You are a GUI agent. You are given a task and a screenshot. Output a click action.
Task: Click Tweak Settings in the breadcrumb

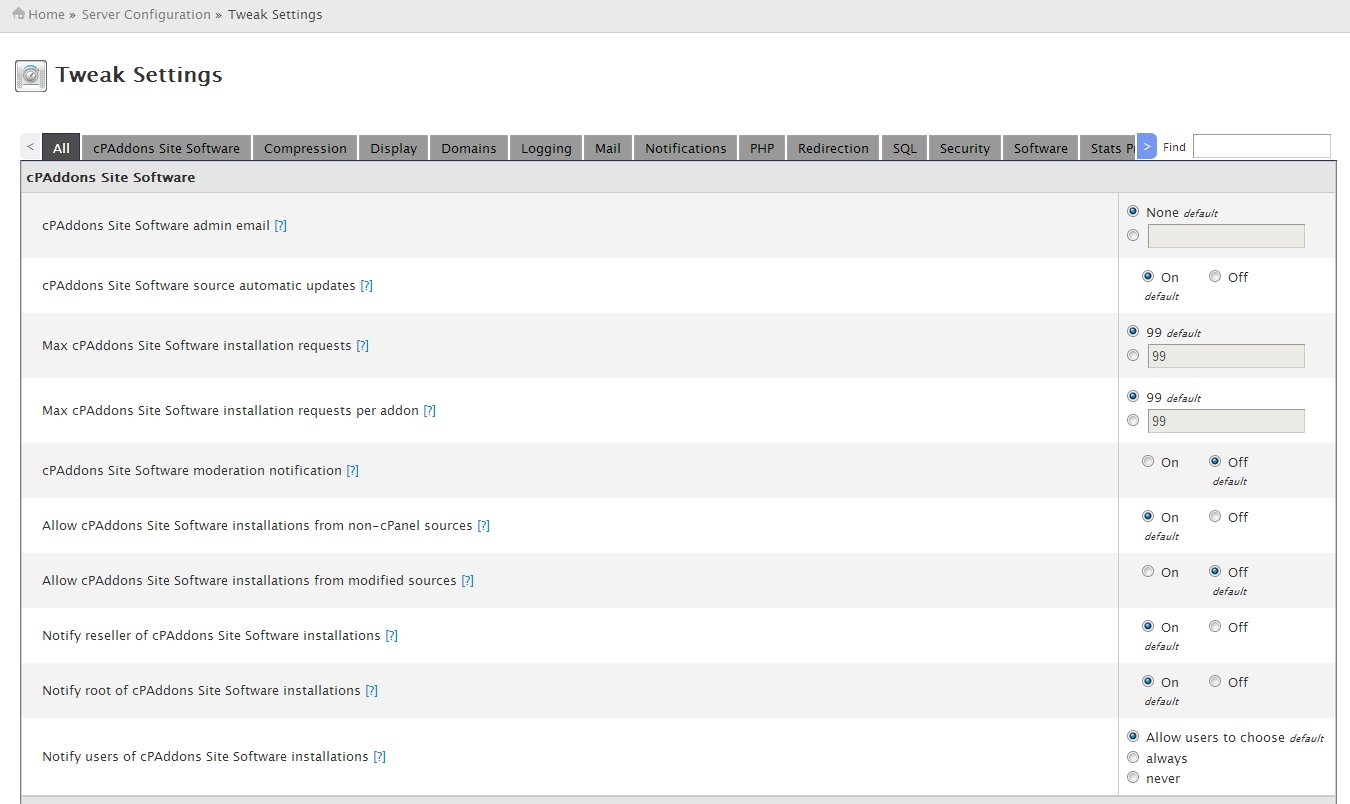point(275,15)
